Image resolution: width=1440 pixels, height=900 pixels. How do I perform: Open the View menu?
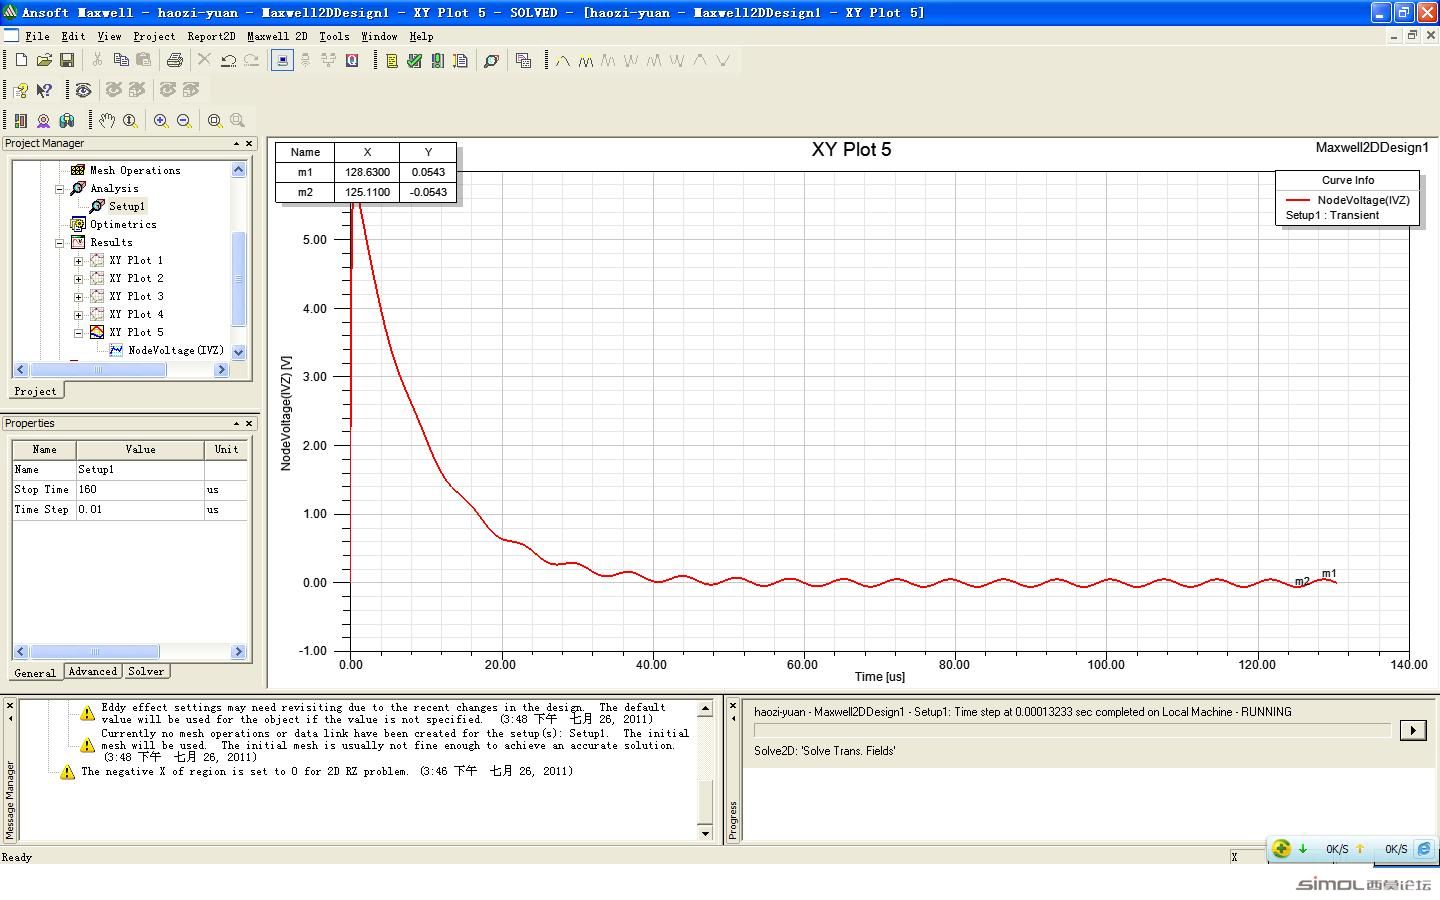109,36
